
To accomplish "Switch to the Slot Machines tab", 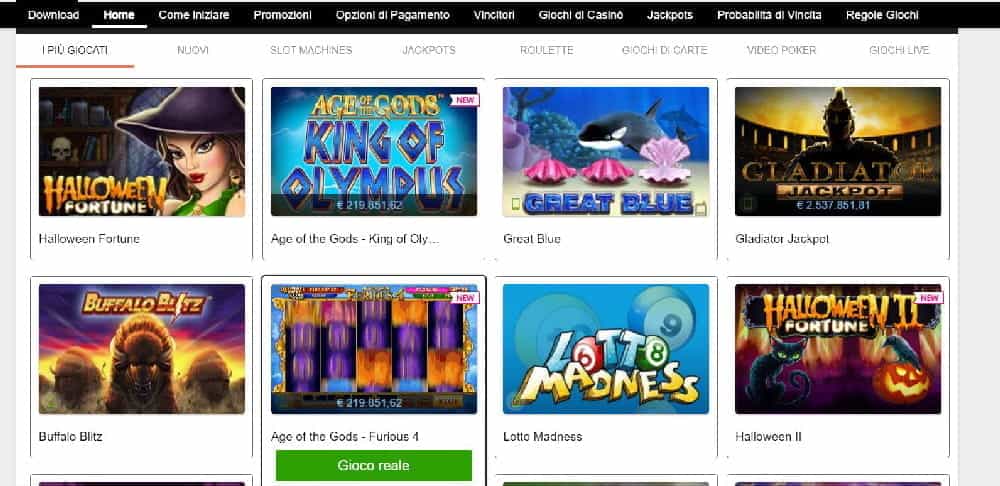I will (311, 50).
